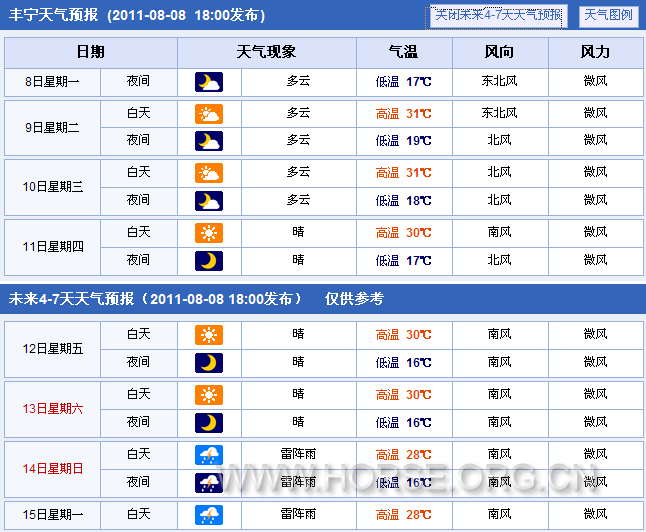Click the 关闭未来4-7天天气预报 button
The width and height of the screenshot is (646, 532).
499,16
